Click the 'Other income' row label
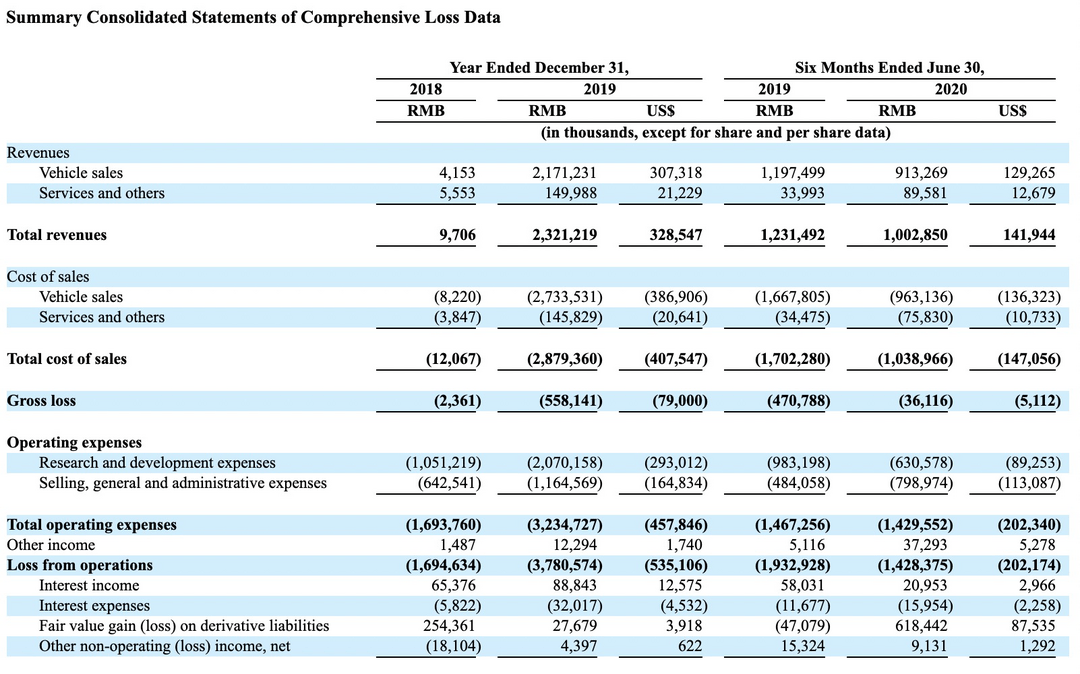 click(x=51, y=545)
